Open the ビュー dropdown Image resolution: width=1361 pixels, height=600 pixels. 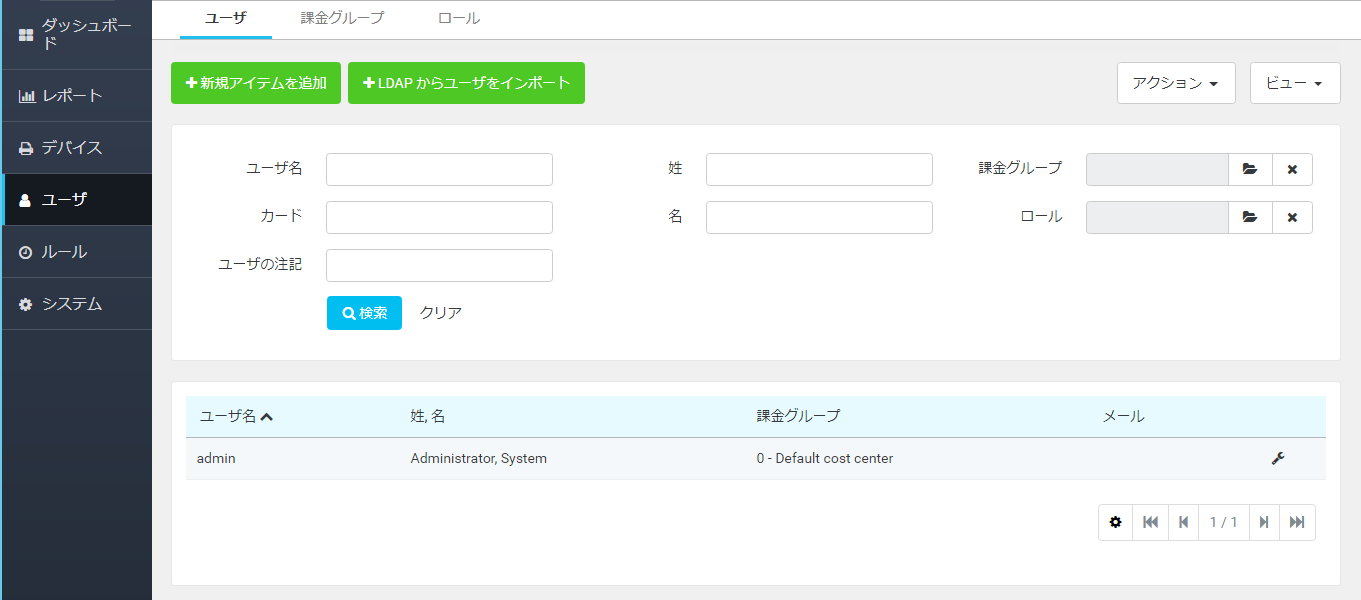(1295, 83)
